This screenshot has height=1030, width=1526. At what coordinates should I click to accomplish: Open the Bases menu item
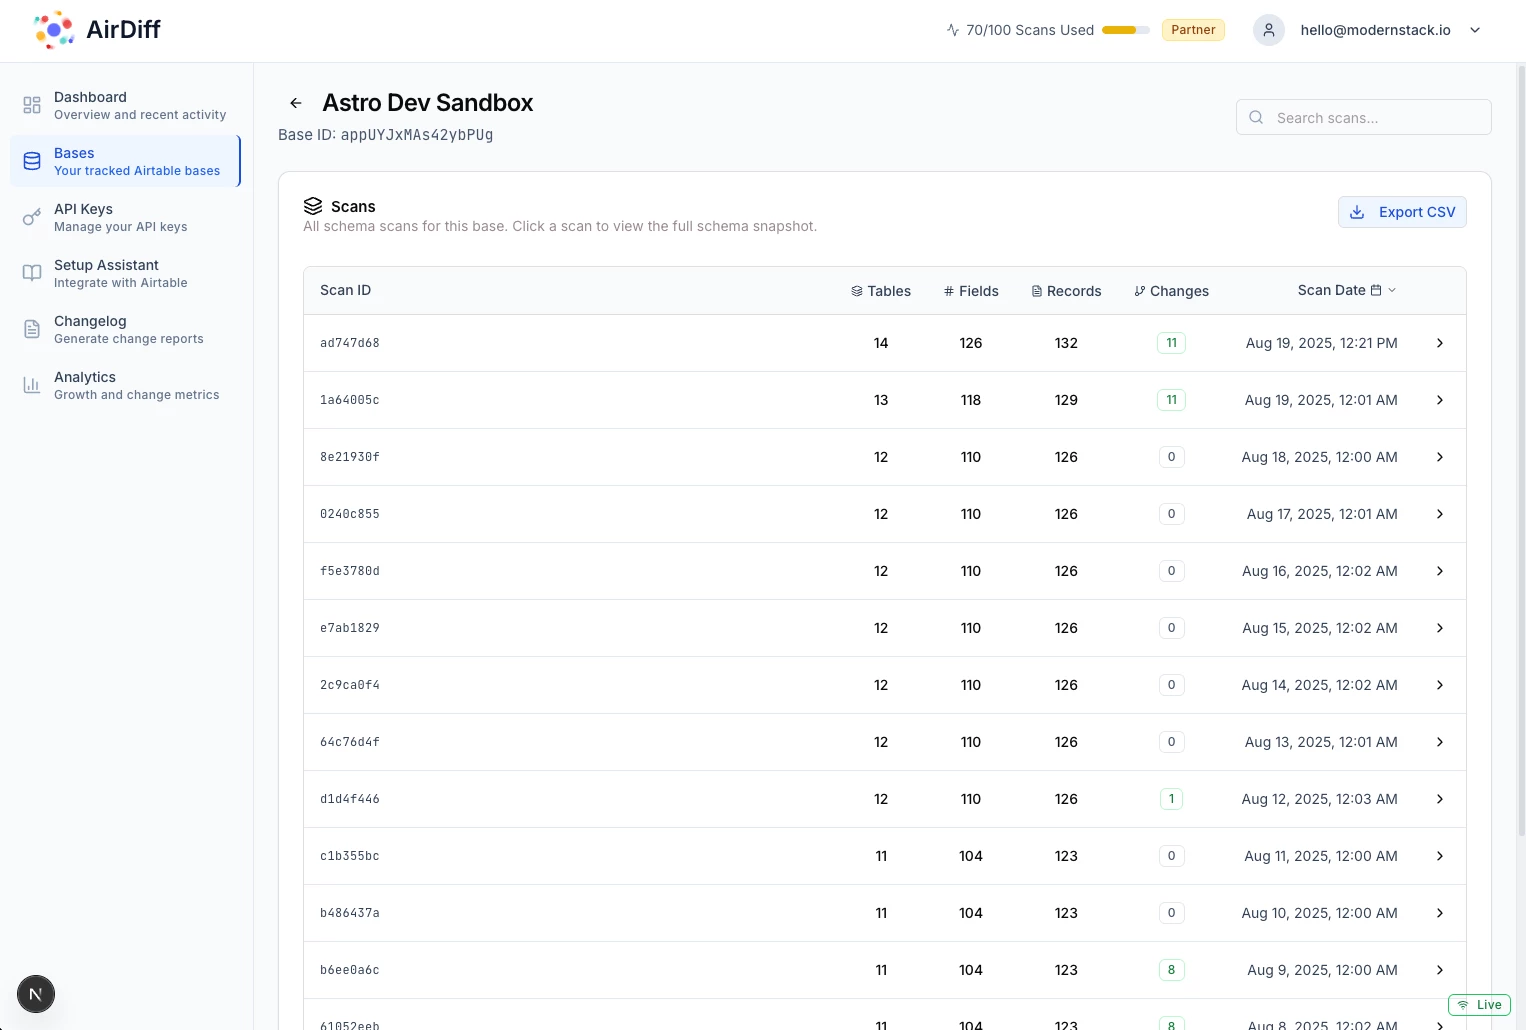(x=126, y=161)
